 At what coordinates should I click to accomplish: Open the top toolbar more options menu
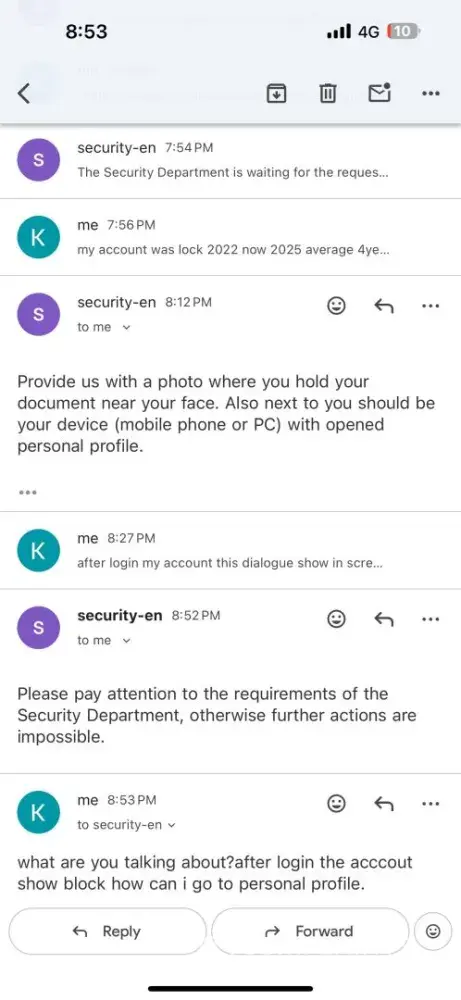pos(431,94)
